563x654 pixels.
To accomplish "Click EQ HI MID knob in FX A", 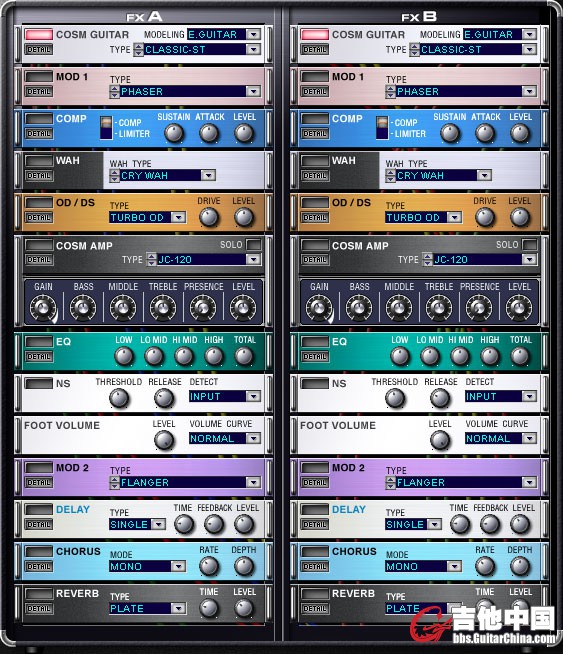I will click(184, 357).
